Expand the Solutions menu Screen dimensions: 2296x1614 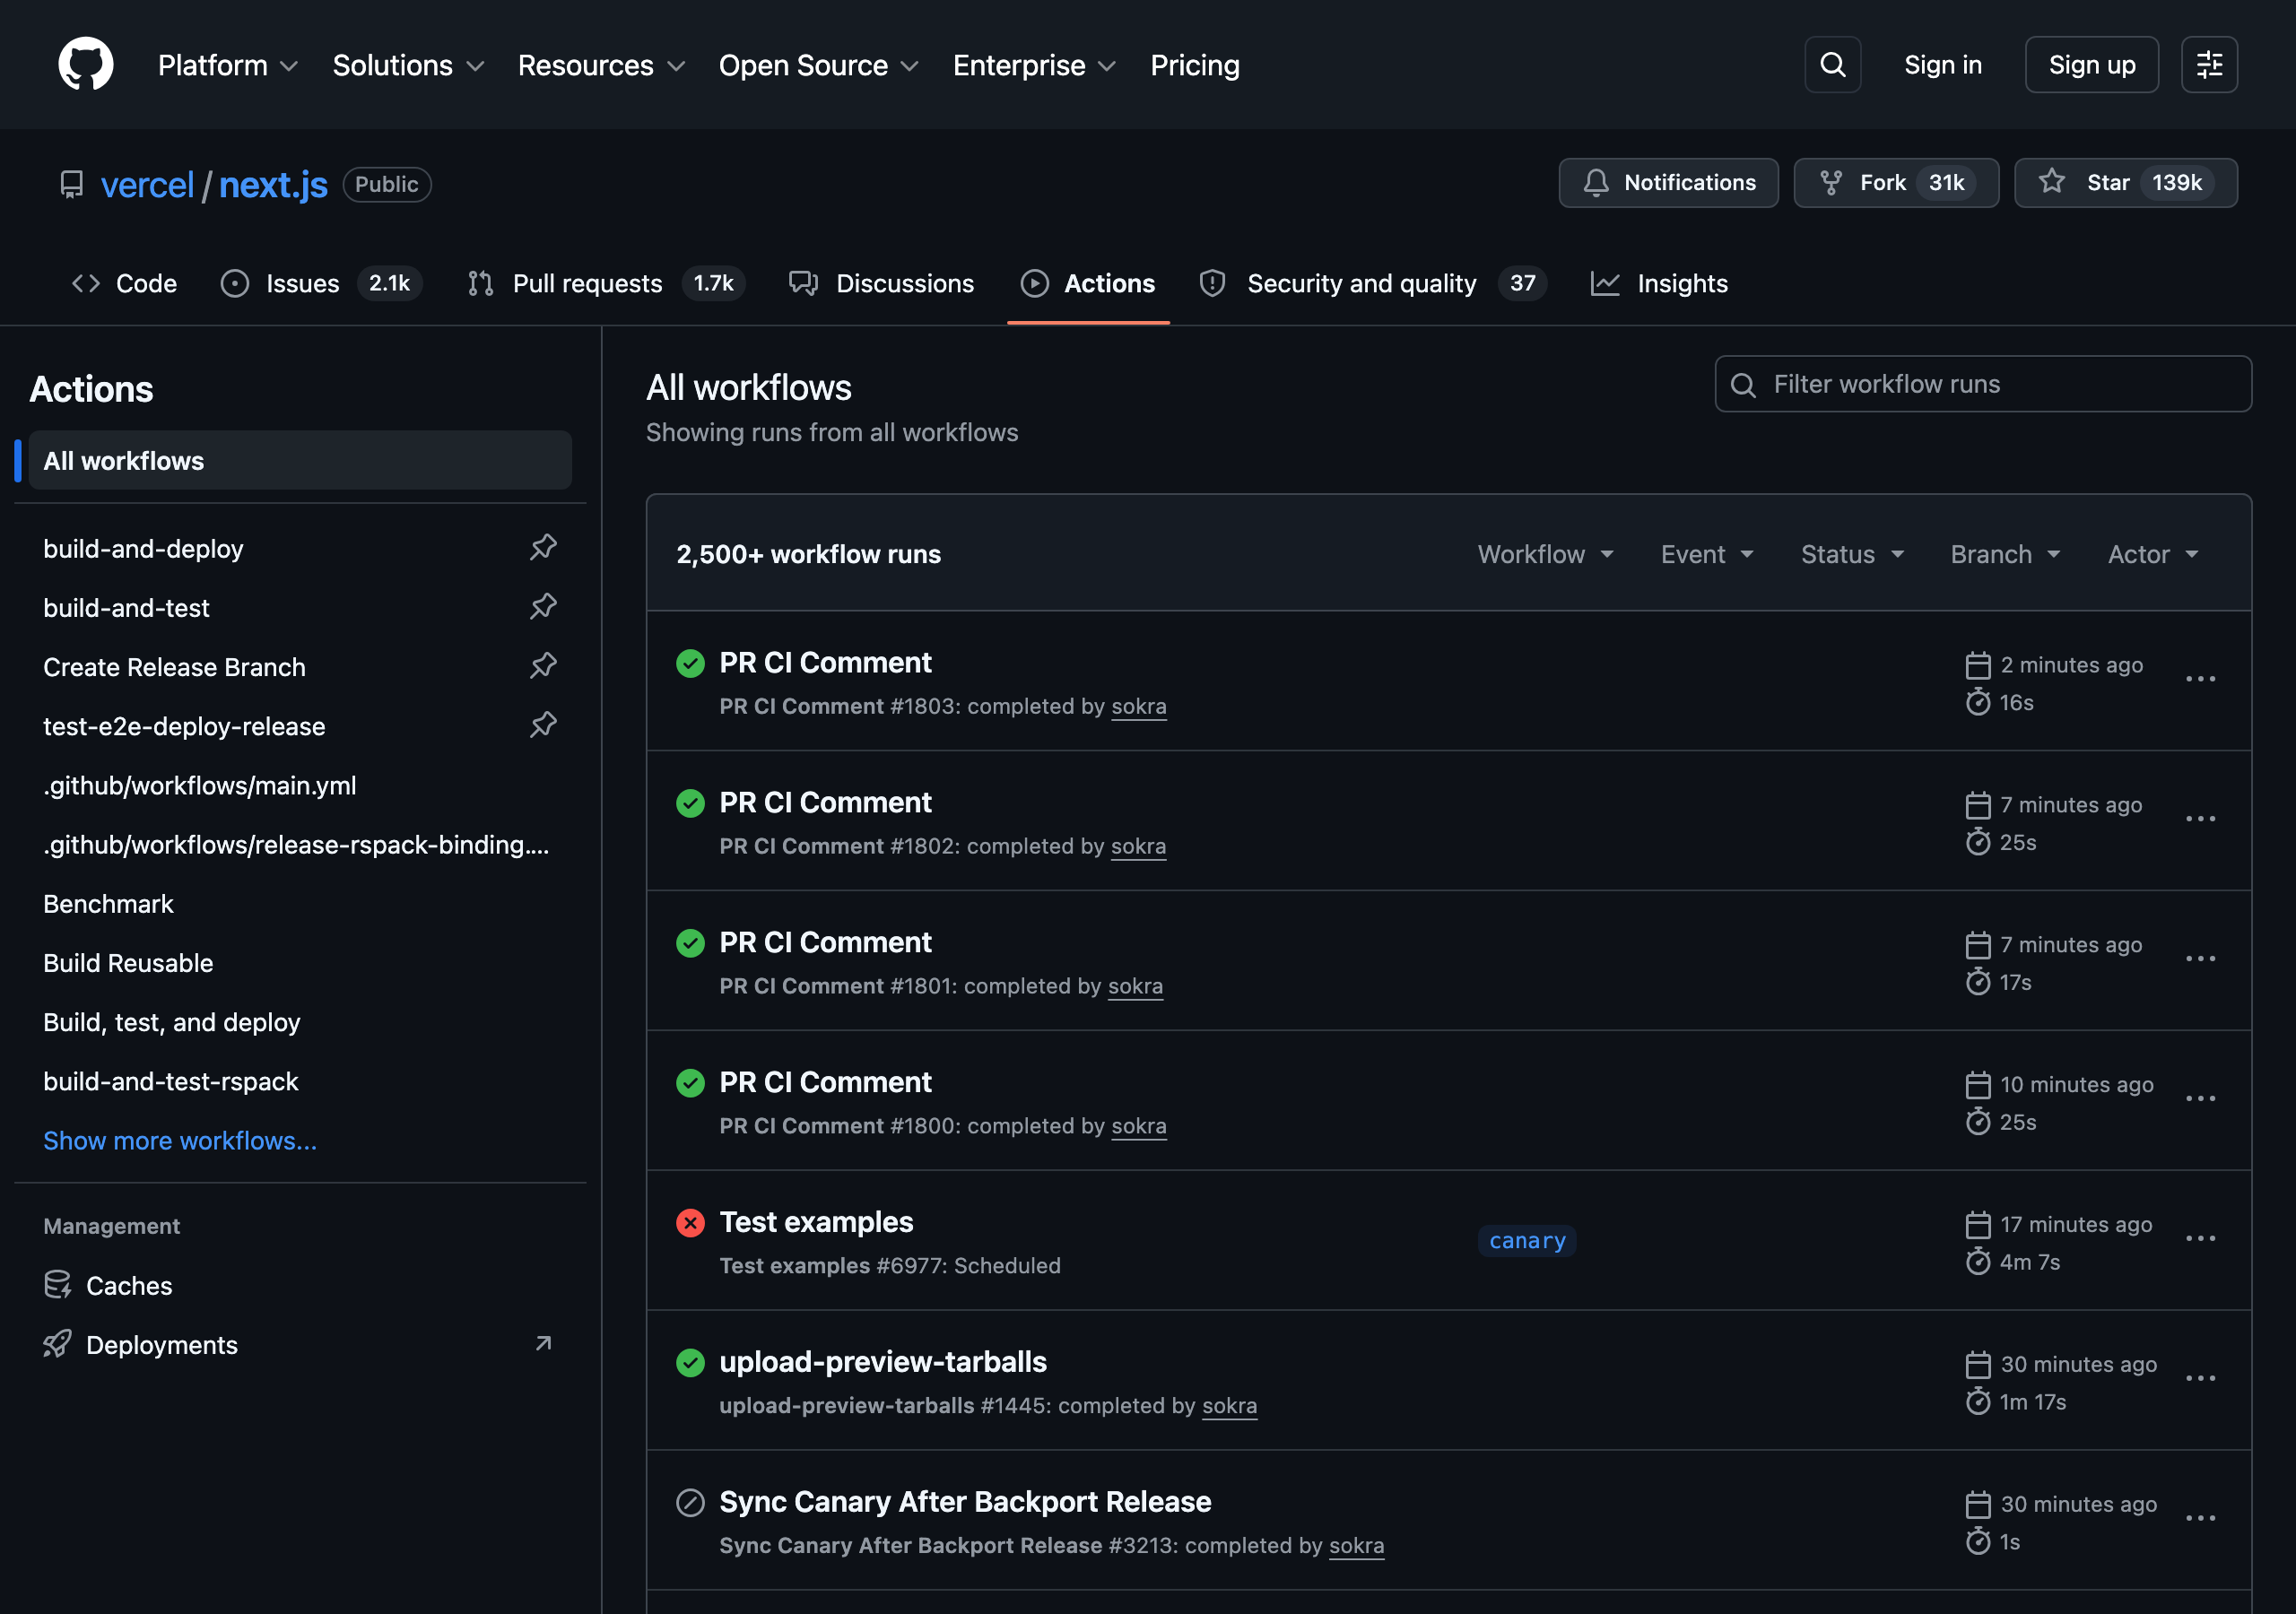[x=408, y=66]
